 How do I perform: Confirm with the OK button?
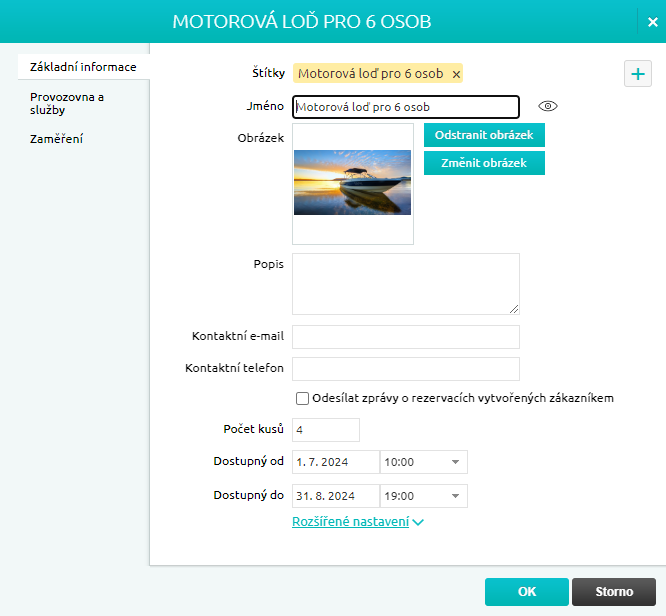(526, 592)
